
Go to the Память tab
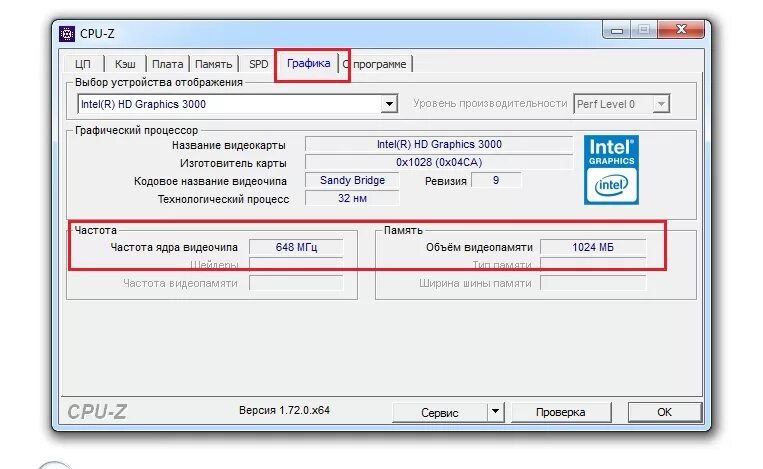point(213,64)
